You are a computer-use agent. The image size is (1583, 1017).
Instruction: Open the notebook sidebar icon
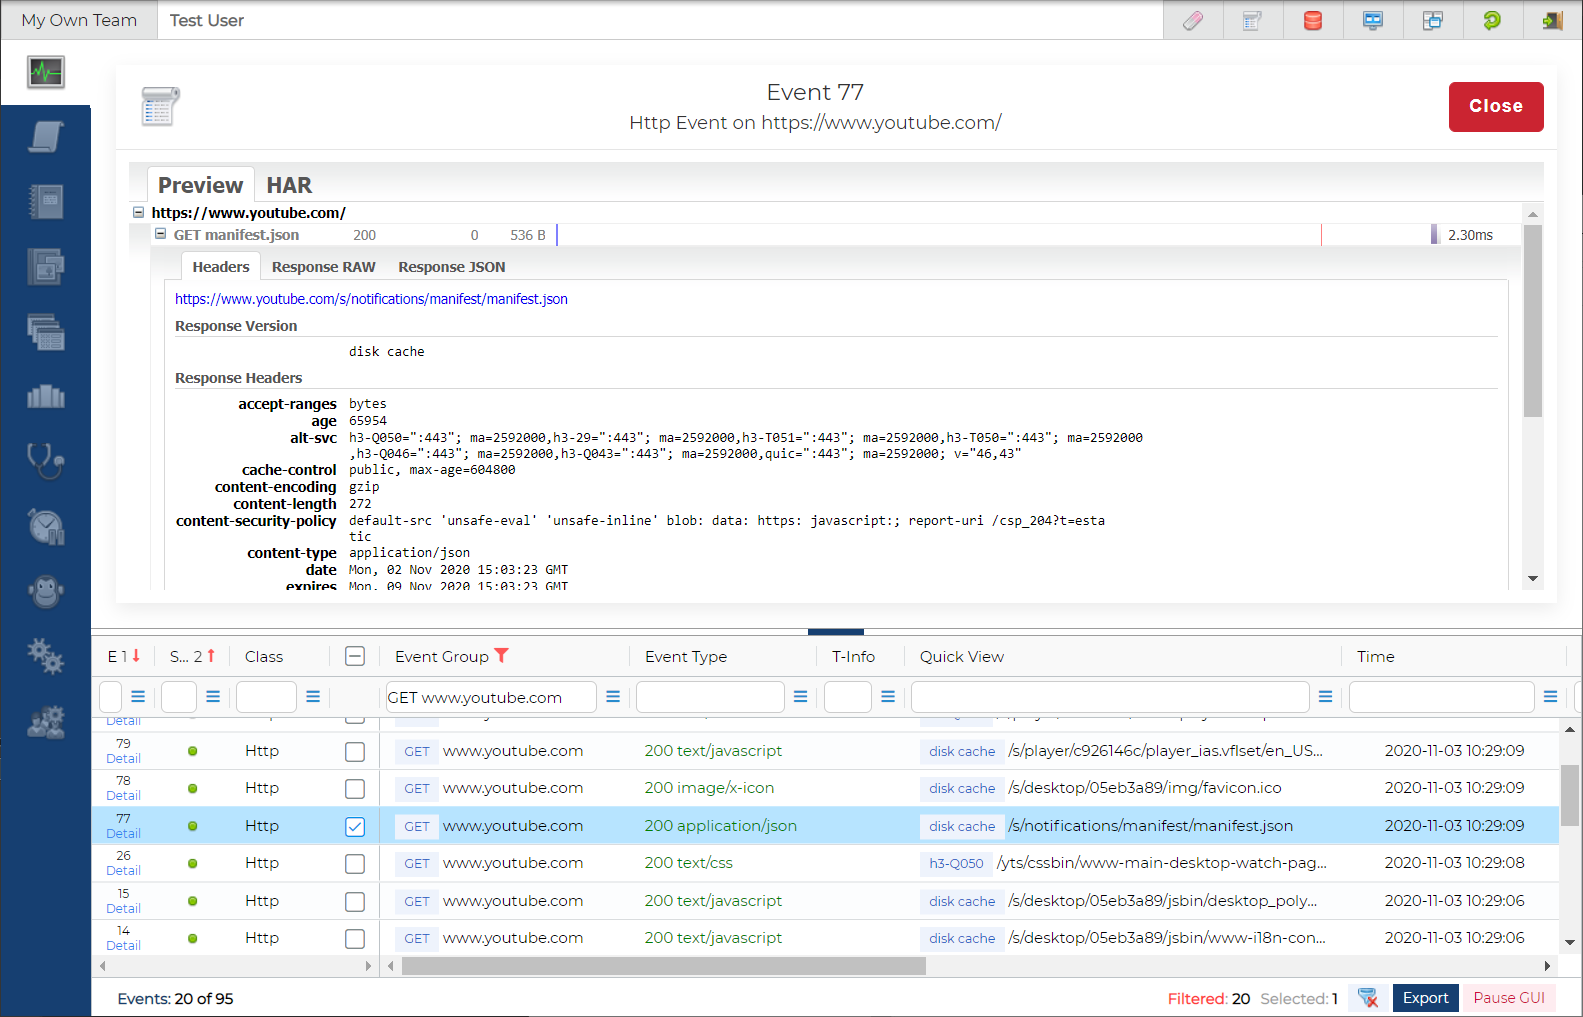pyautogui.click(x=46, y=202)
